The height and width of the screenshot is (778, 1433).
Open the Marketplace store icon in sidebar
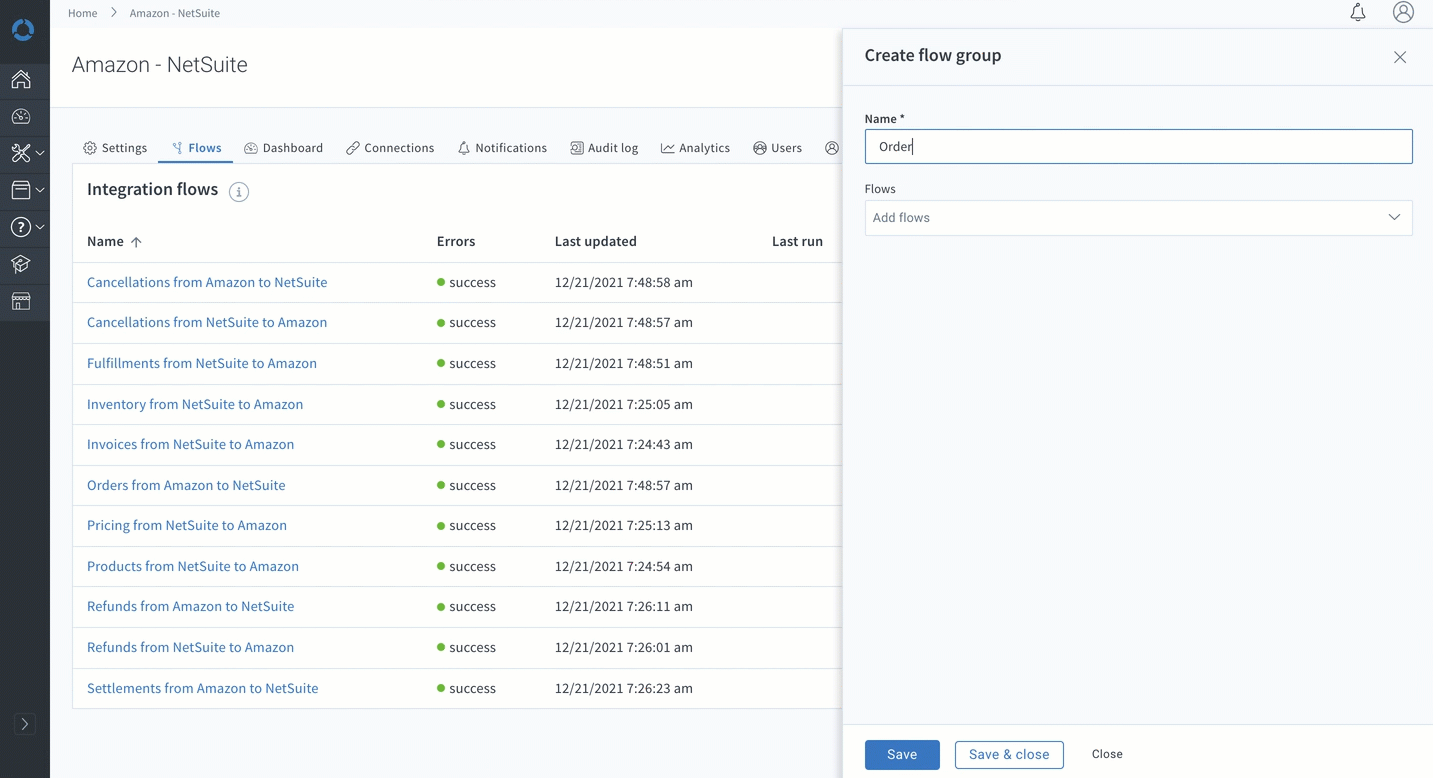pyautogui.click(x=21, y=301)
